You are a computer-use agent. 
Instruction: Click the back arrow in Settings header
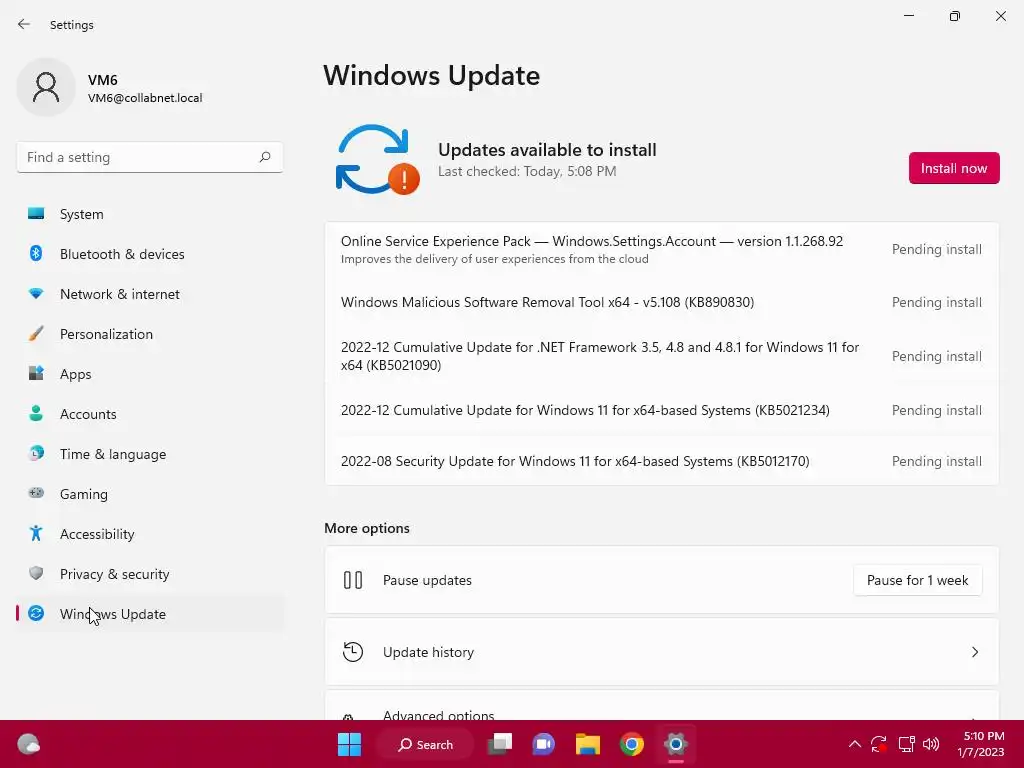[24, 24]
